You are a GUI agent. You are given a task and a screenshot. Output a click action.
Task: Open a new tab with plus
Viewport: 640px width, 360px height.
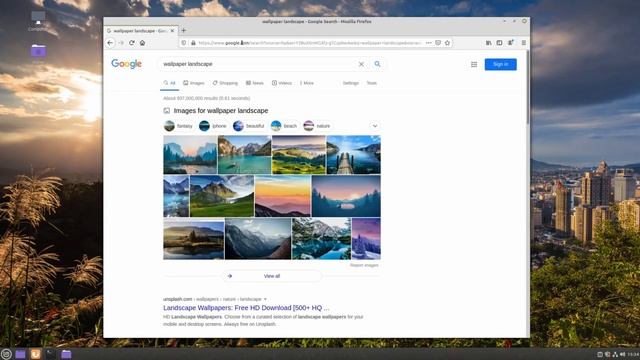[184, 30]
